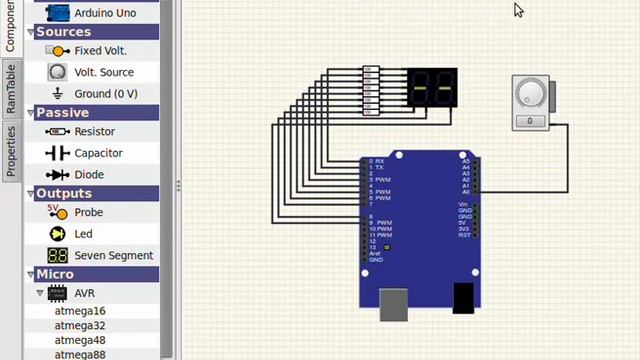Click the voltage source knob on canvas
The image size is (640, 360).
[530, 93]
